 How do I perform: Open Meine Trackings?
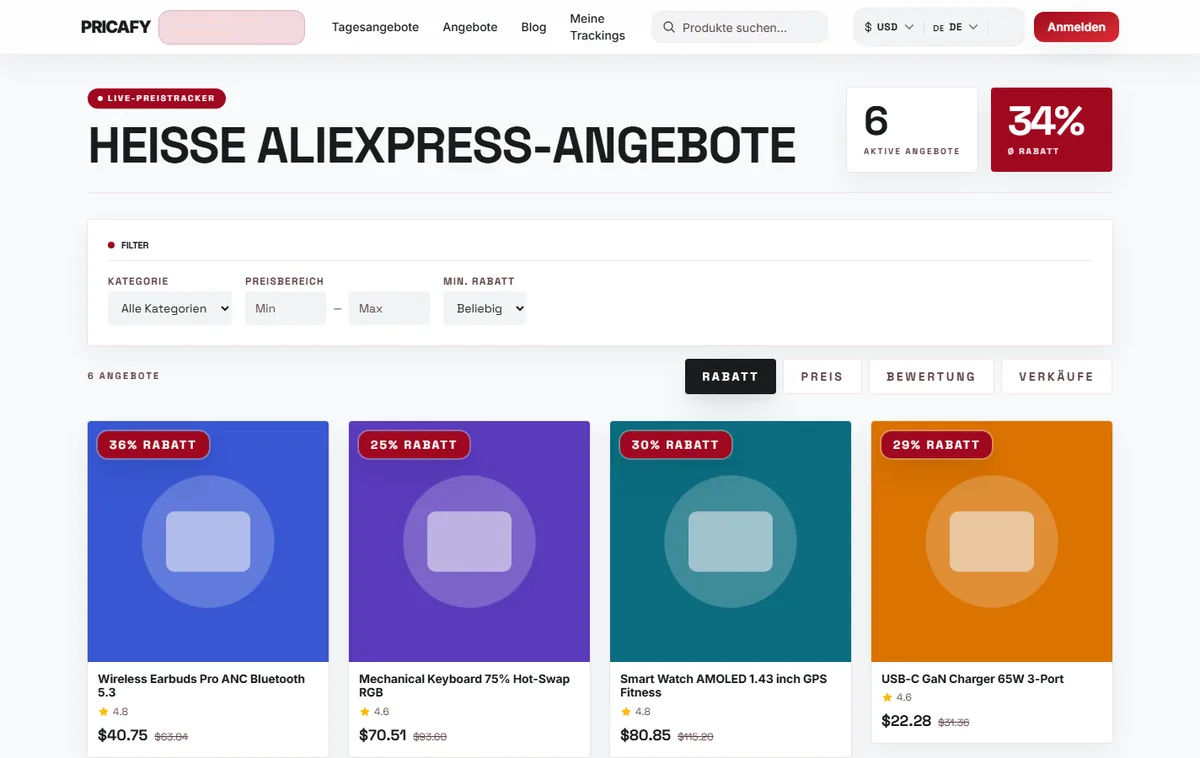(597, 27)
